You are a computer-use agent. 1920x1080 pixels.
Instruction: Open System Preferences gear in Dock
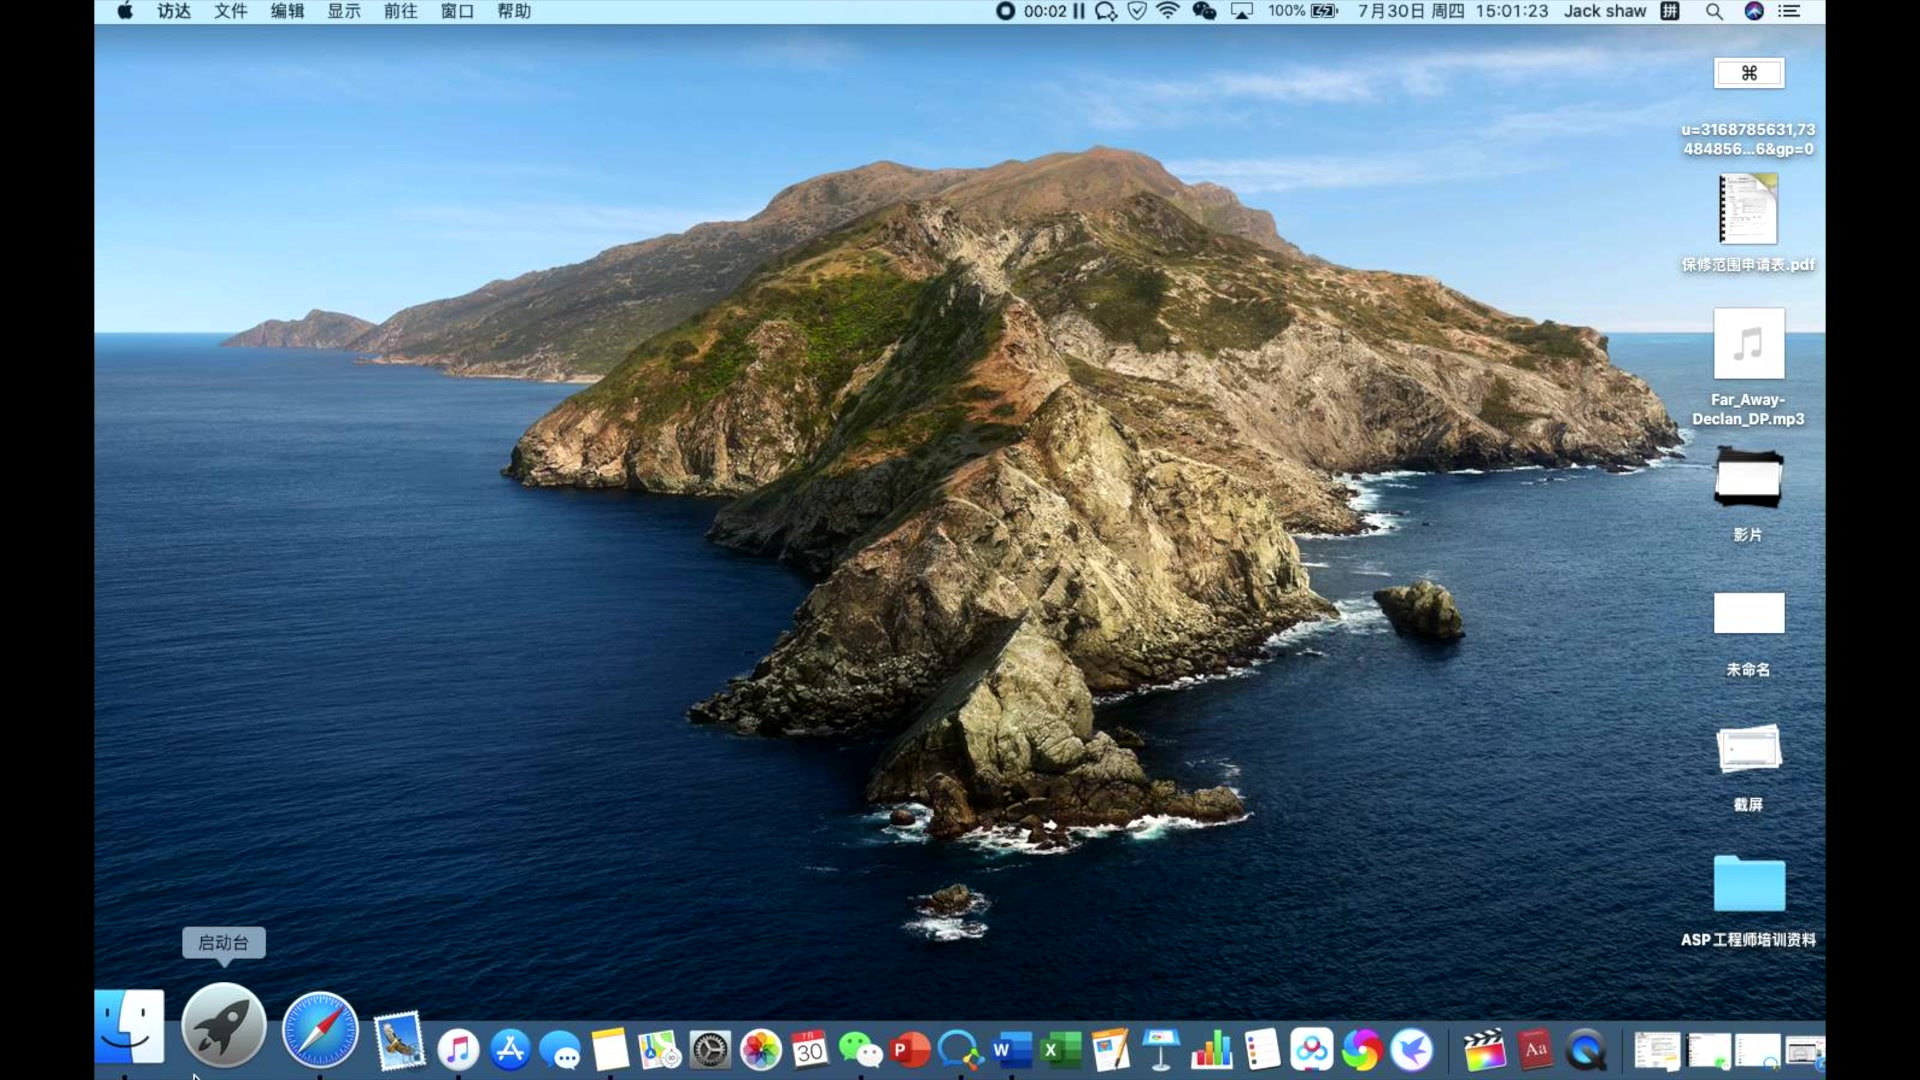point(710,1051)
